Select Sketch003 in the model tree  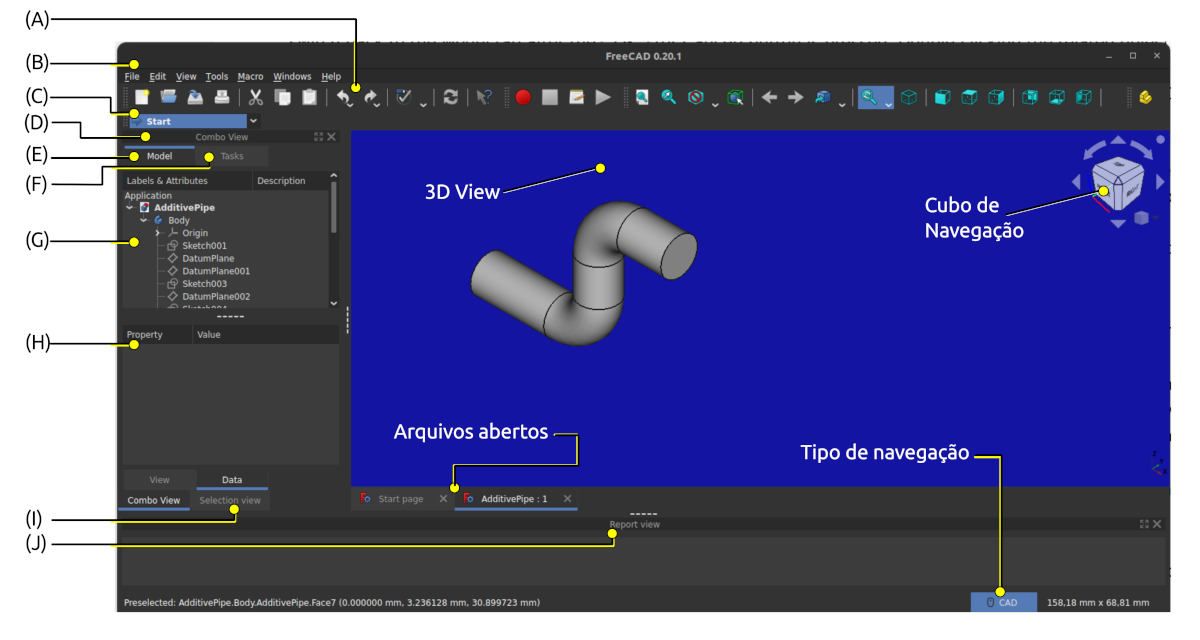pyautogui.click(x=204, y=284)
